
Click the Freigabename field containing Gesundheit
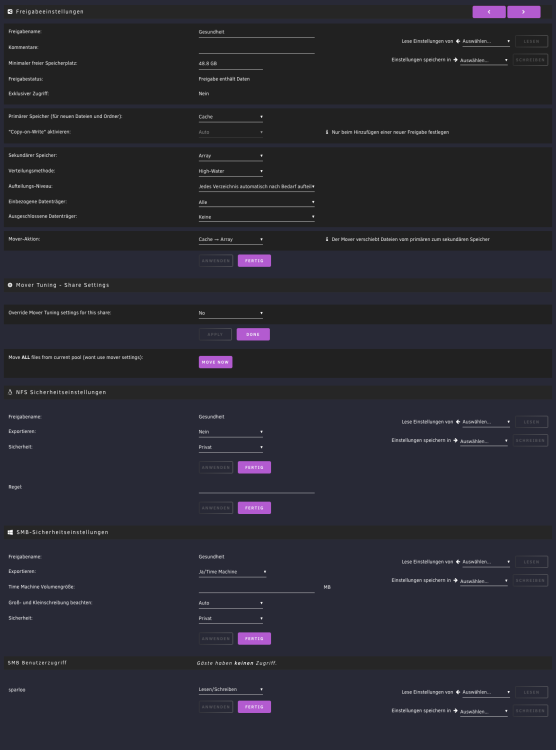click(256, 32)
